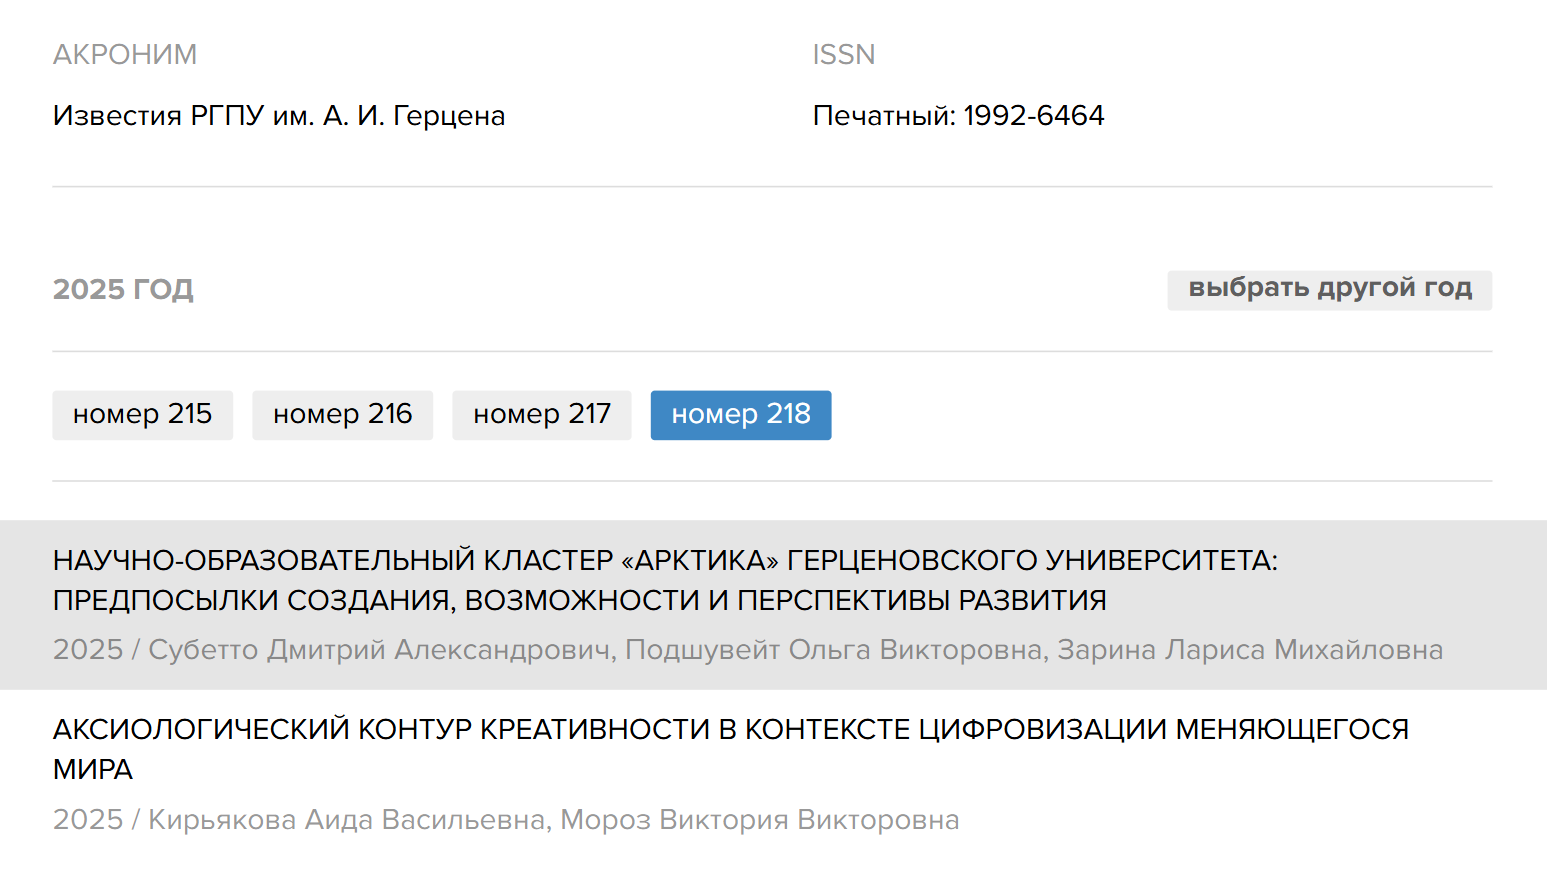Click the journal acronym "Известия РГПУ им. А. И. Герцена"
The image size is (1547, 893).
click(x=279, y=115)
